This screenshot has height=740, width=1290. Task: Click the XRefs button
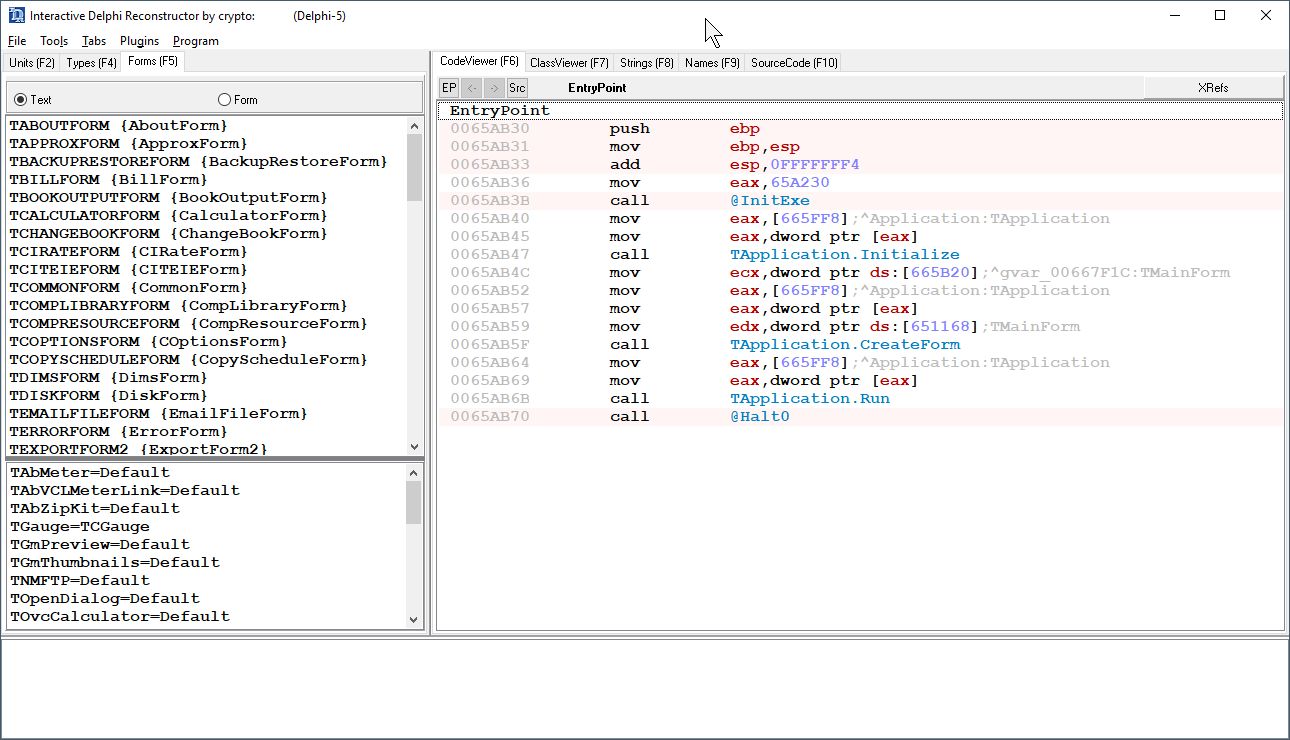(x=1213, y=87)
